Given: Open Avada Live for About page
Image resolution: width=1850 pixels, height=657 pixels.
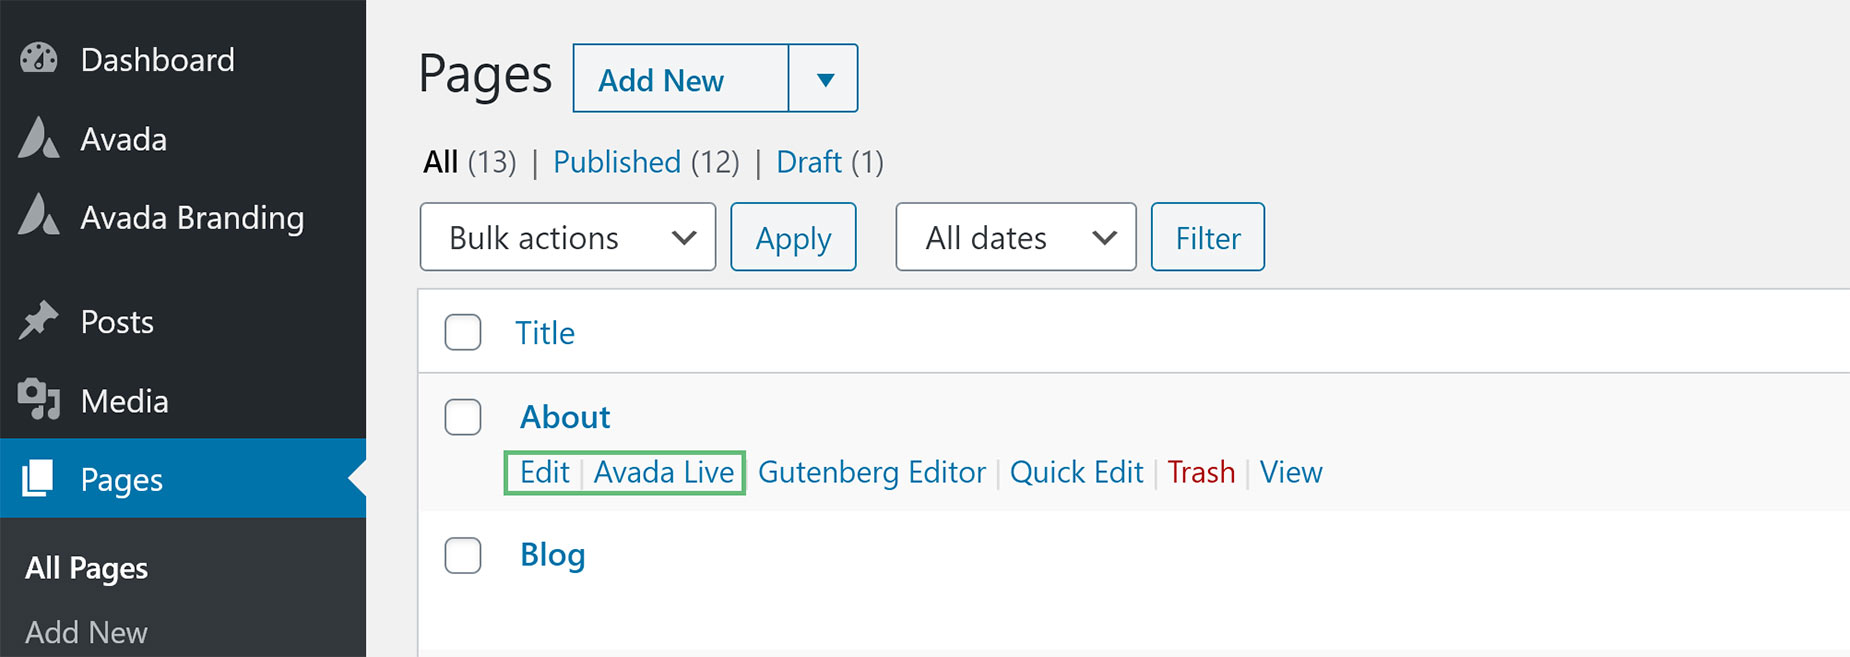Looking at the screenshot, I should pos(664,472).
